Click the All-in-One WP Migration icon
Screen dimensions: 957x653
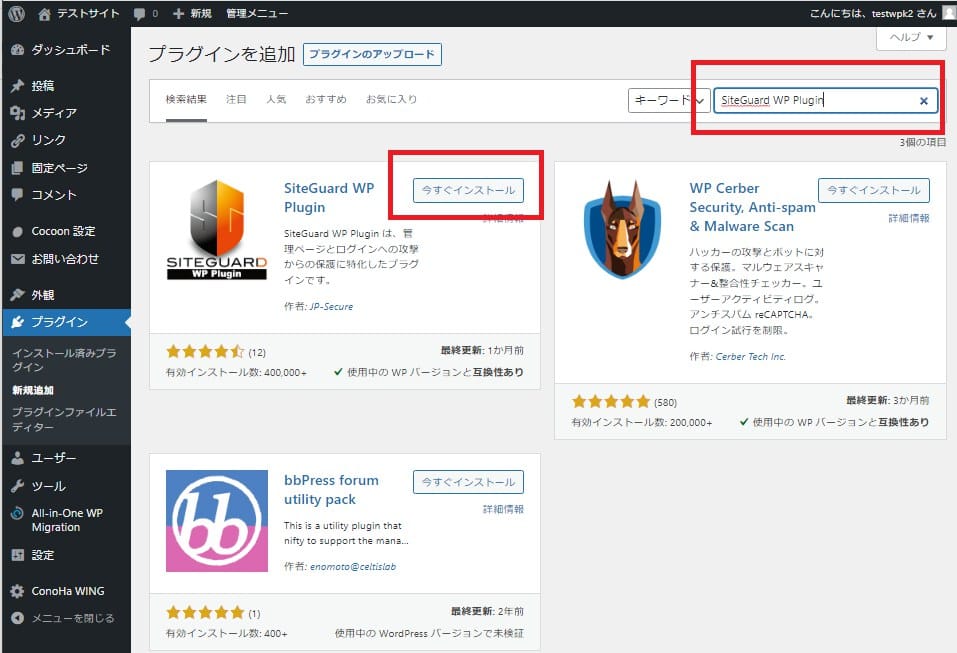(18, 513)
